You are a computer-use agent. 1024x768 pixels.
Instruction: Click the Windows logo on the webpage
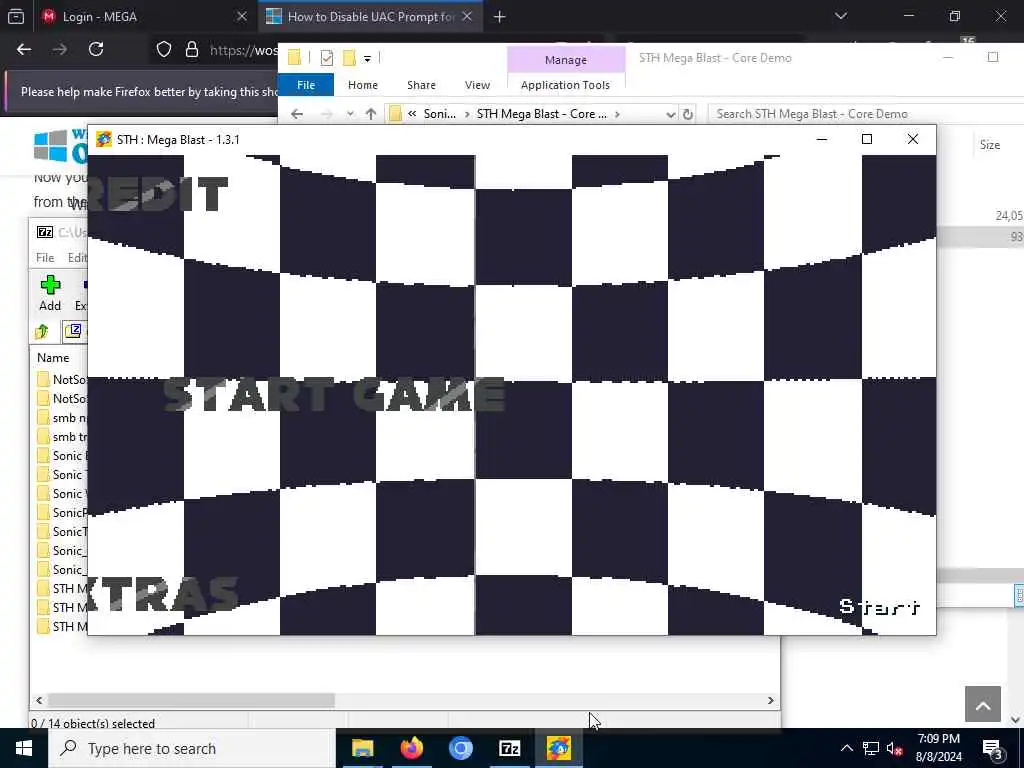click(x=50, y=146)
